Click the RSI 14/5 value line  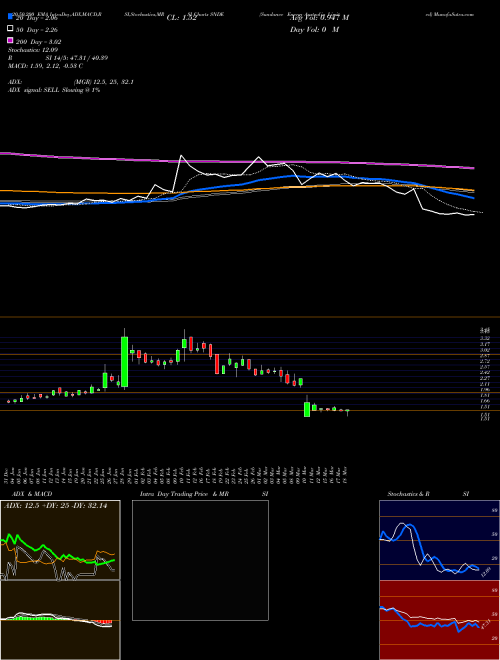tap(58, 58)
